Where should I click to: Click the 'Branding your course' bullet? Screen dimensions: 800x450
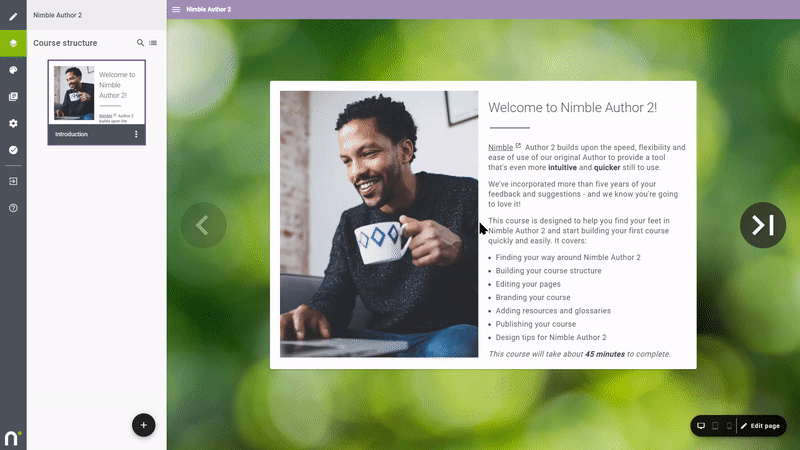tap(533, 297)
